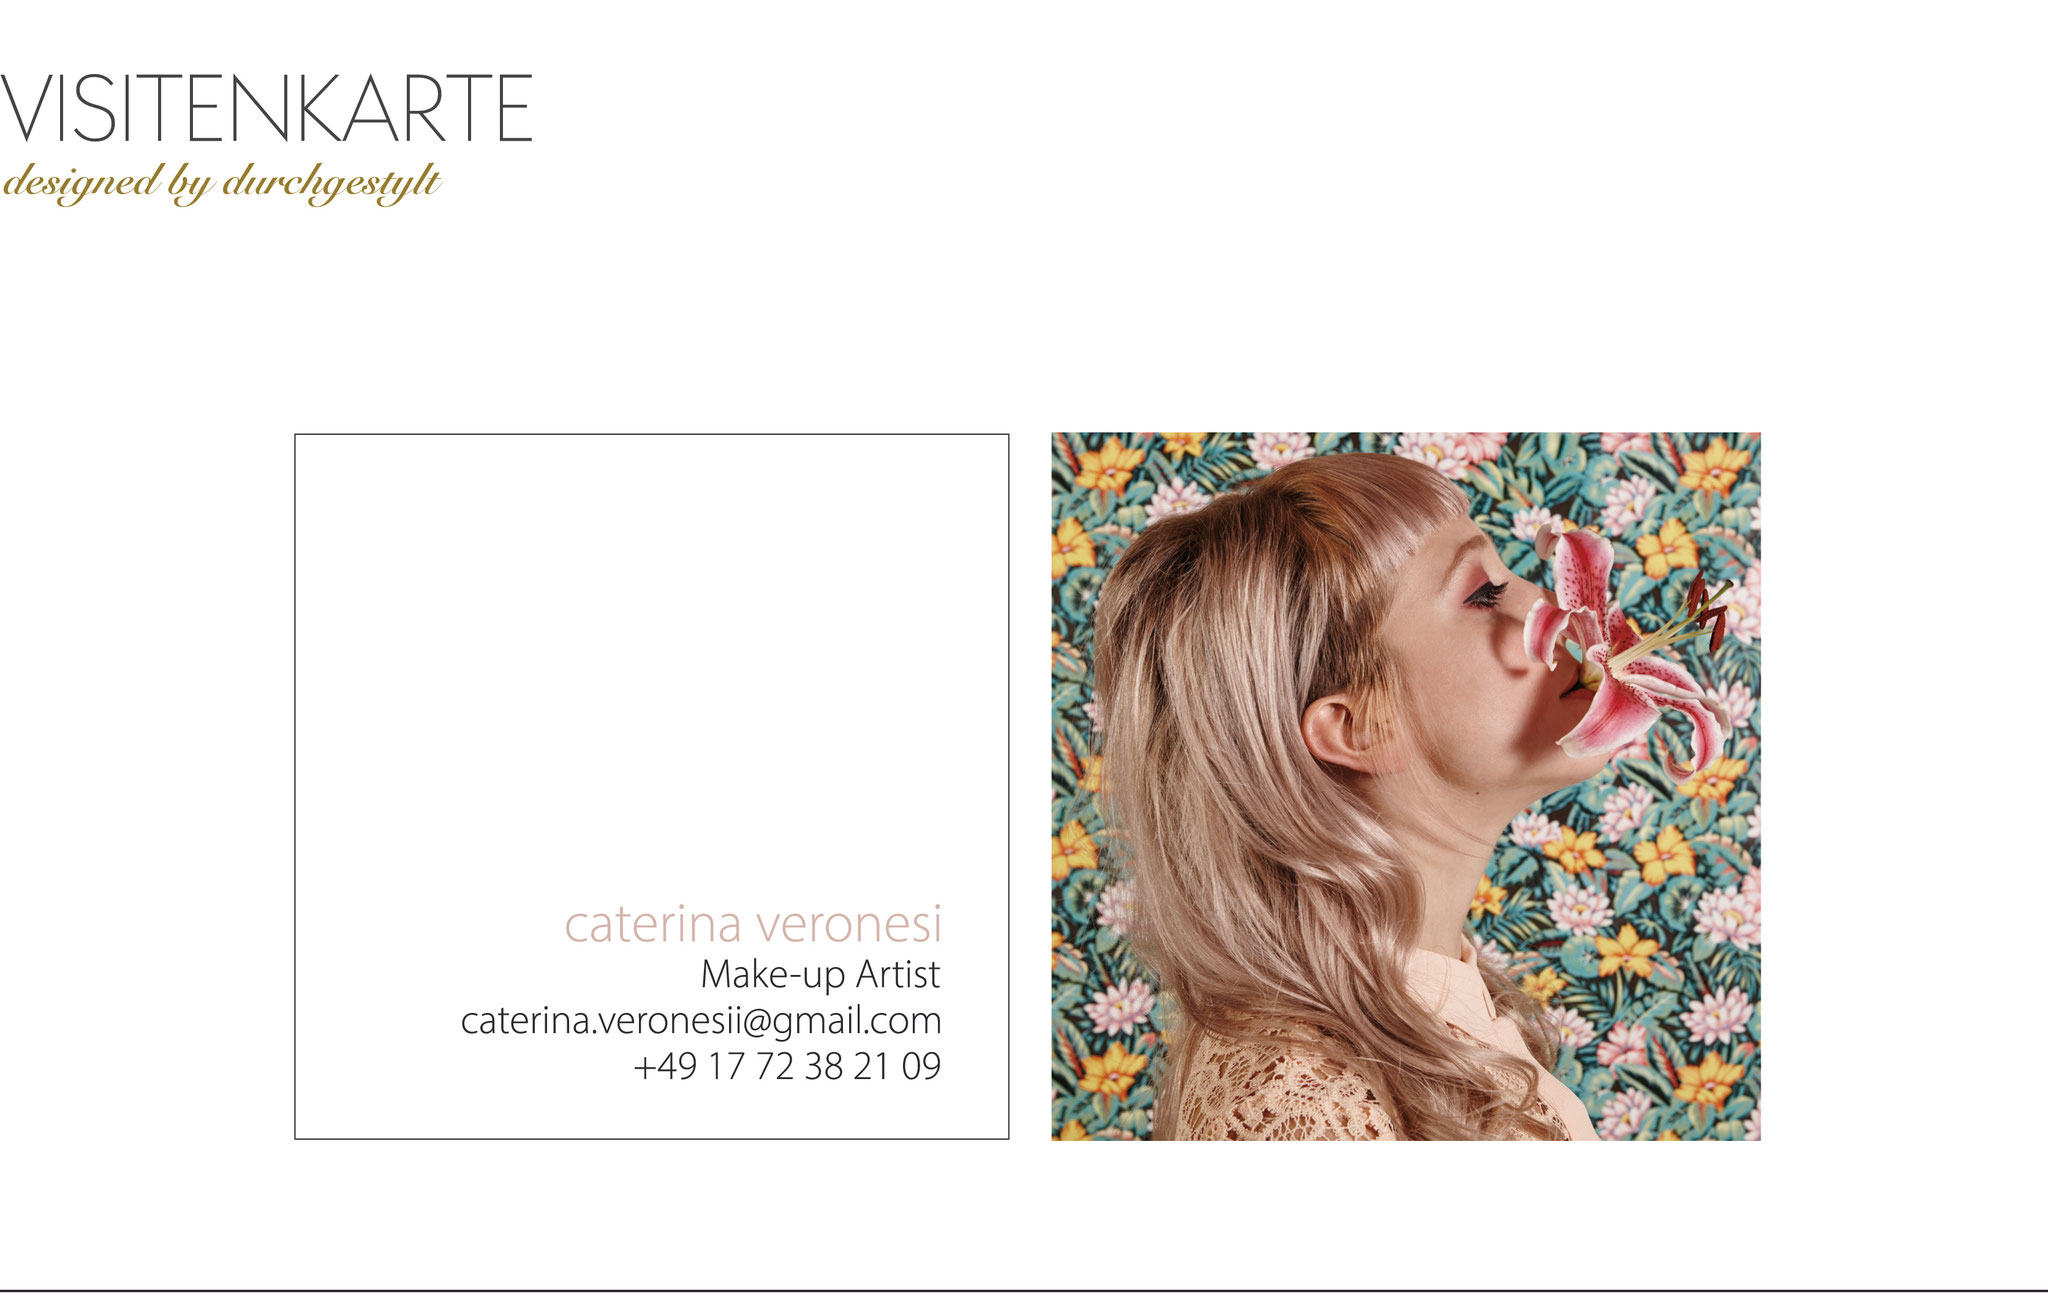The image size is (2048, 1302).
Task: Select the name 'caterina veronesi' on the card
Action: click(x=753, y=924)
